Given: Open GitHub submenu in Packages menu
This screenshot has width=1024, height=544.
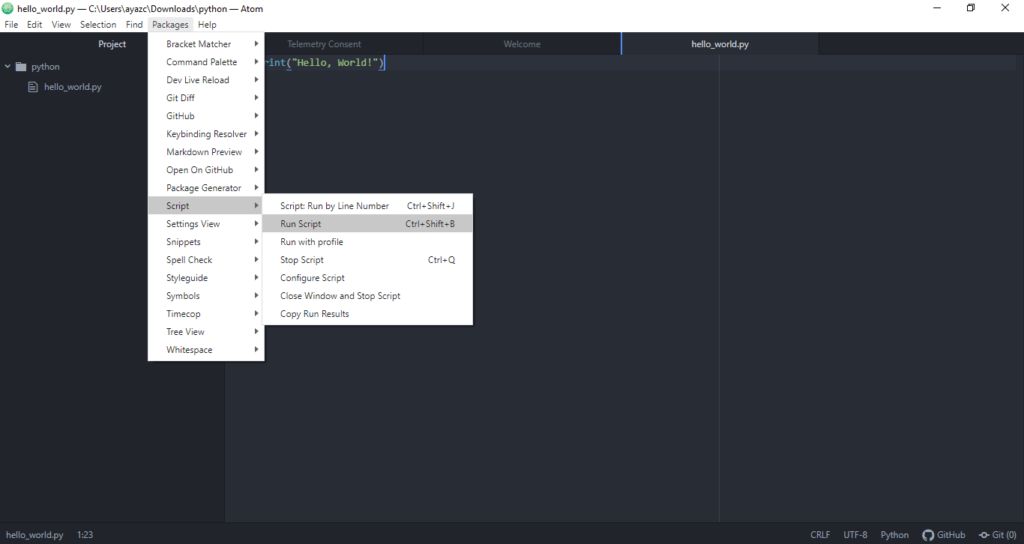Looking at the screenshot, I should coord(206,116).
